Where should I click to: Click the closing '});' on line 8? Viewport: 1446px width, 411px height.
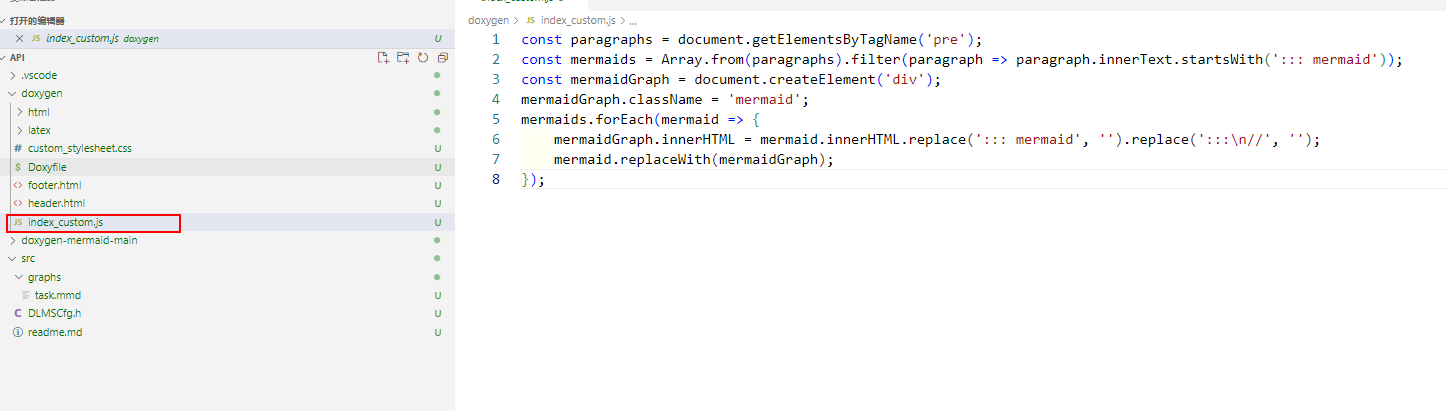pyautogui.click(x=534, y=180)
